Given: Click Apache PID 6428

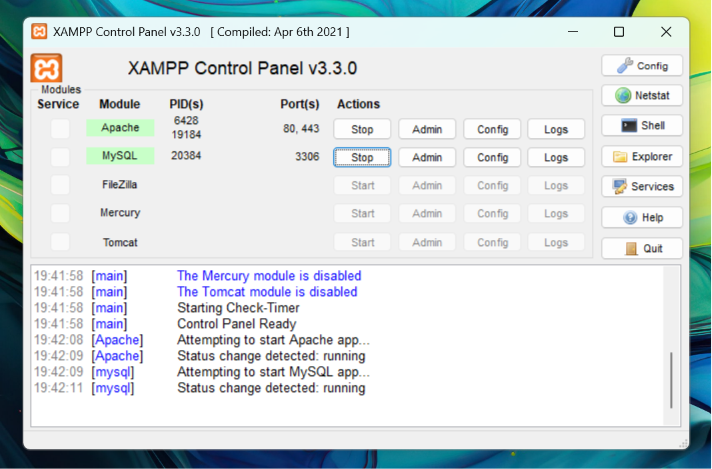Looking at the screenshot, I should coord(186,120).
